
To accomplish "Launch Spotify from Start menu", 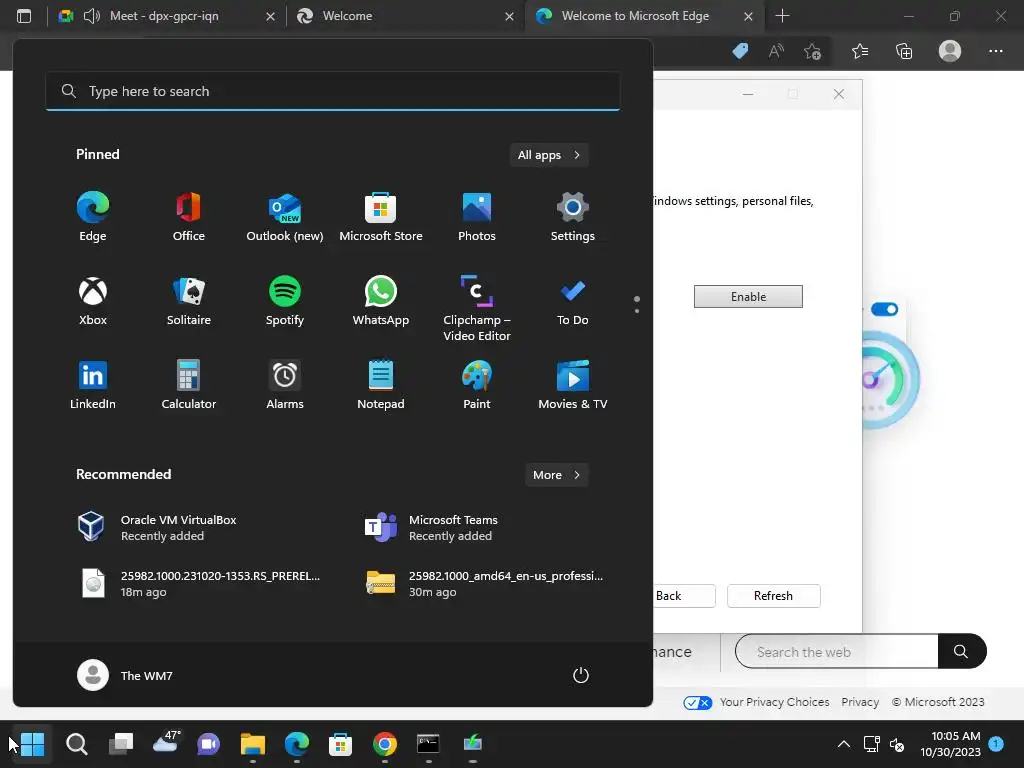I will coord(285,301).
